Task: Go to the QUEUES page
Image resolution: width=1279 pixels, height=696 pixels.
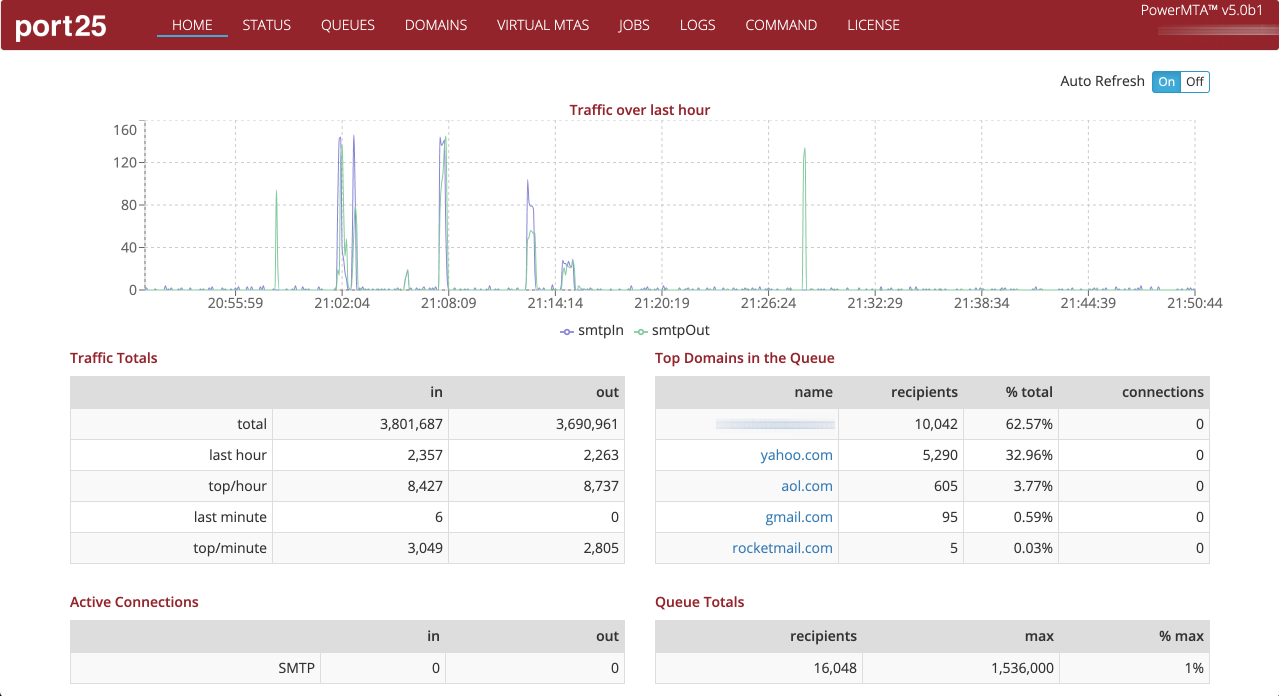Action: click(x=348, y=25)
